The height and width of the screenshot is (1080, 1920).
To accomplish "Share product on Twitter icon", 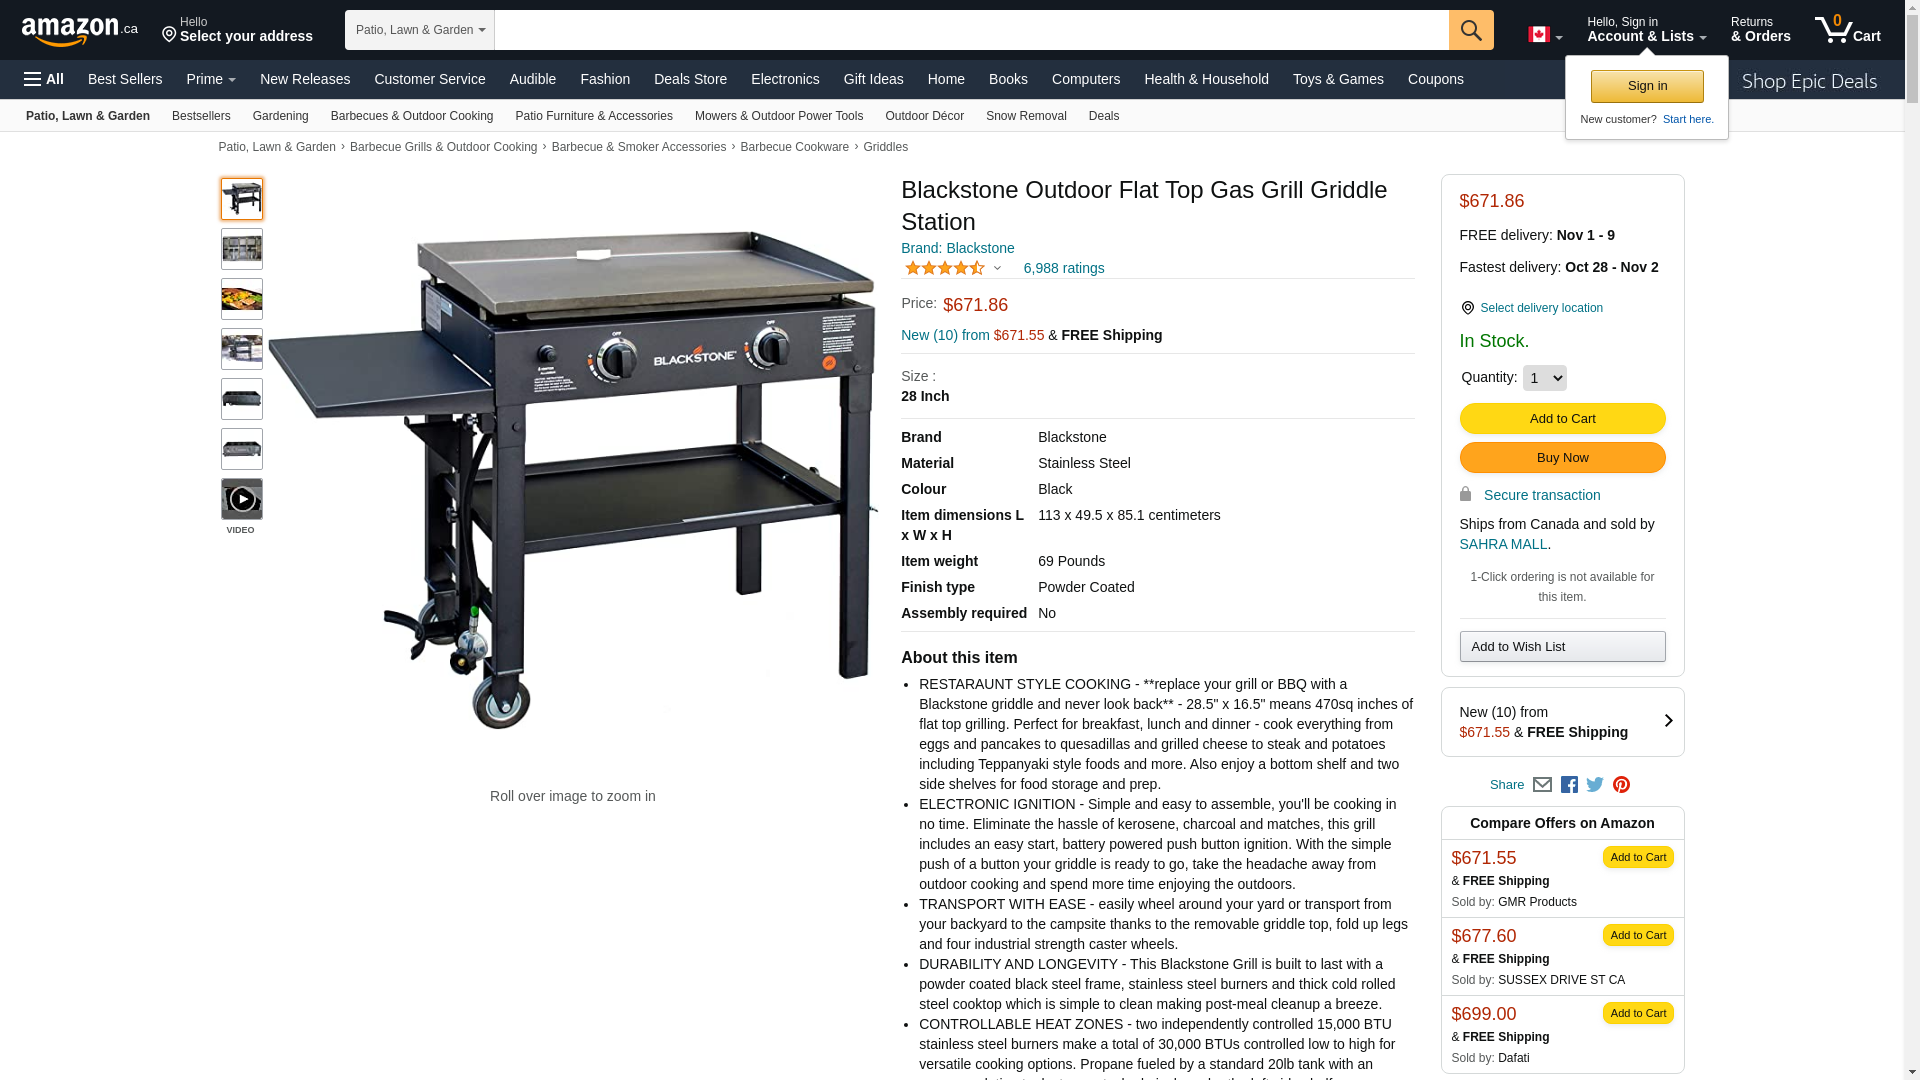I will [x=1595, y=785].
